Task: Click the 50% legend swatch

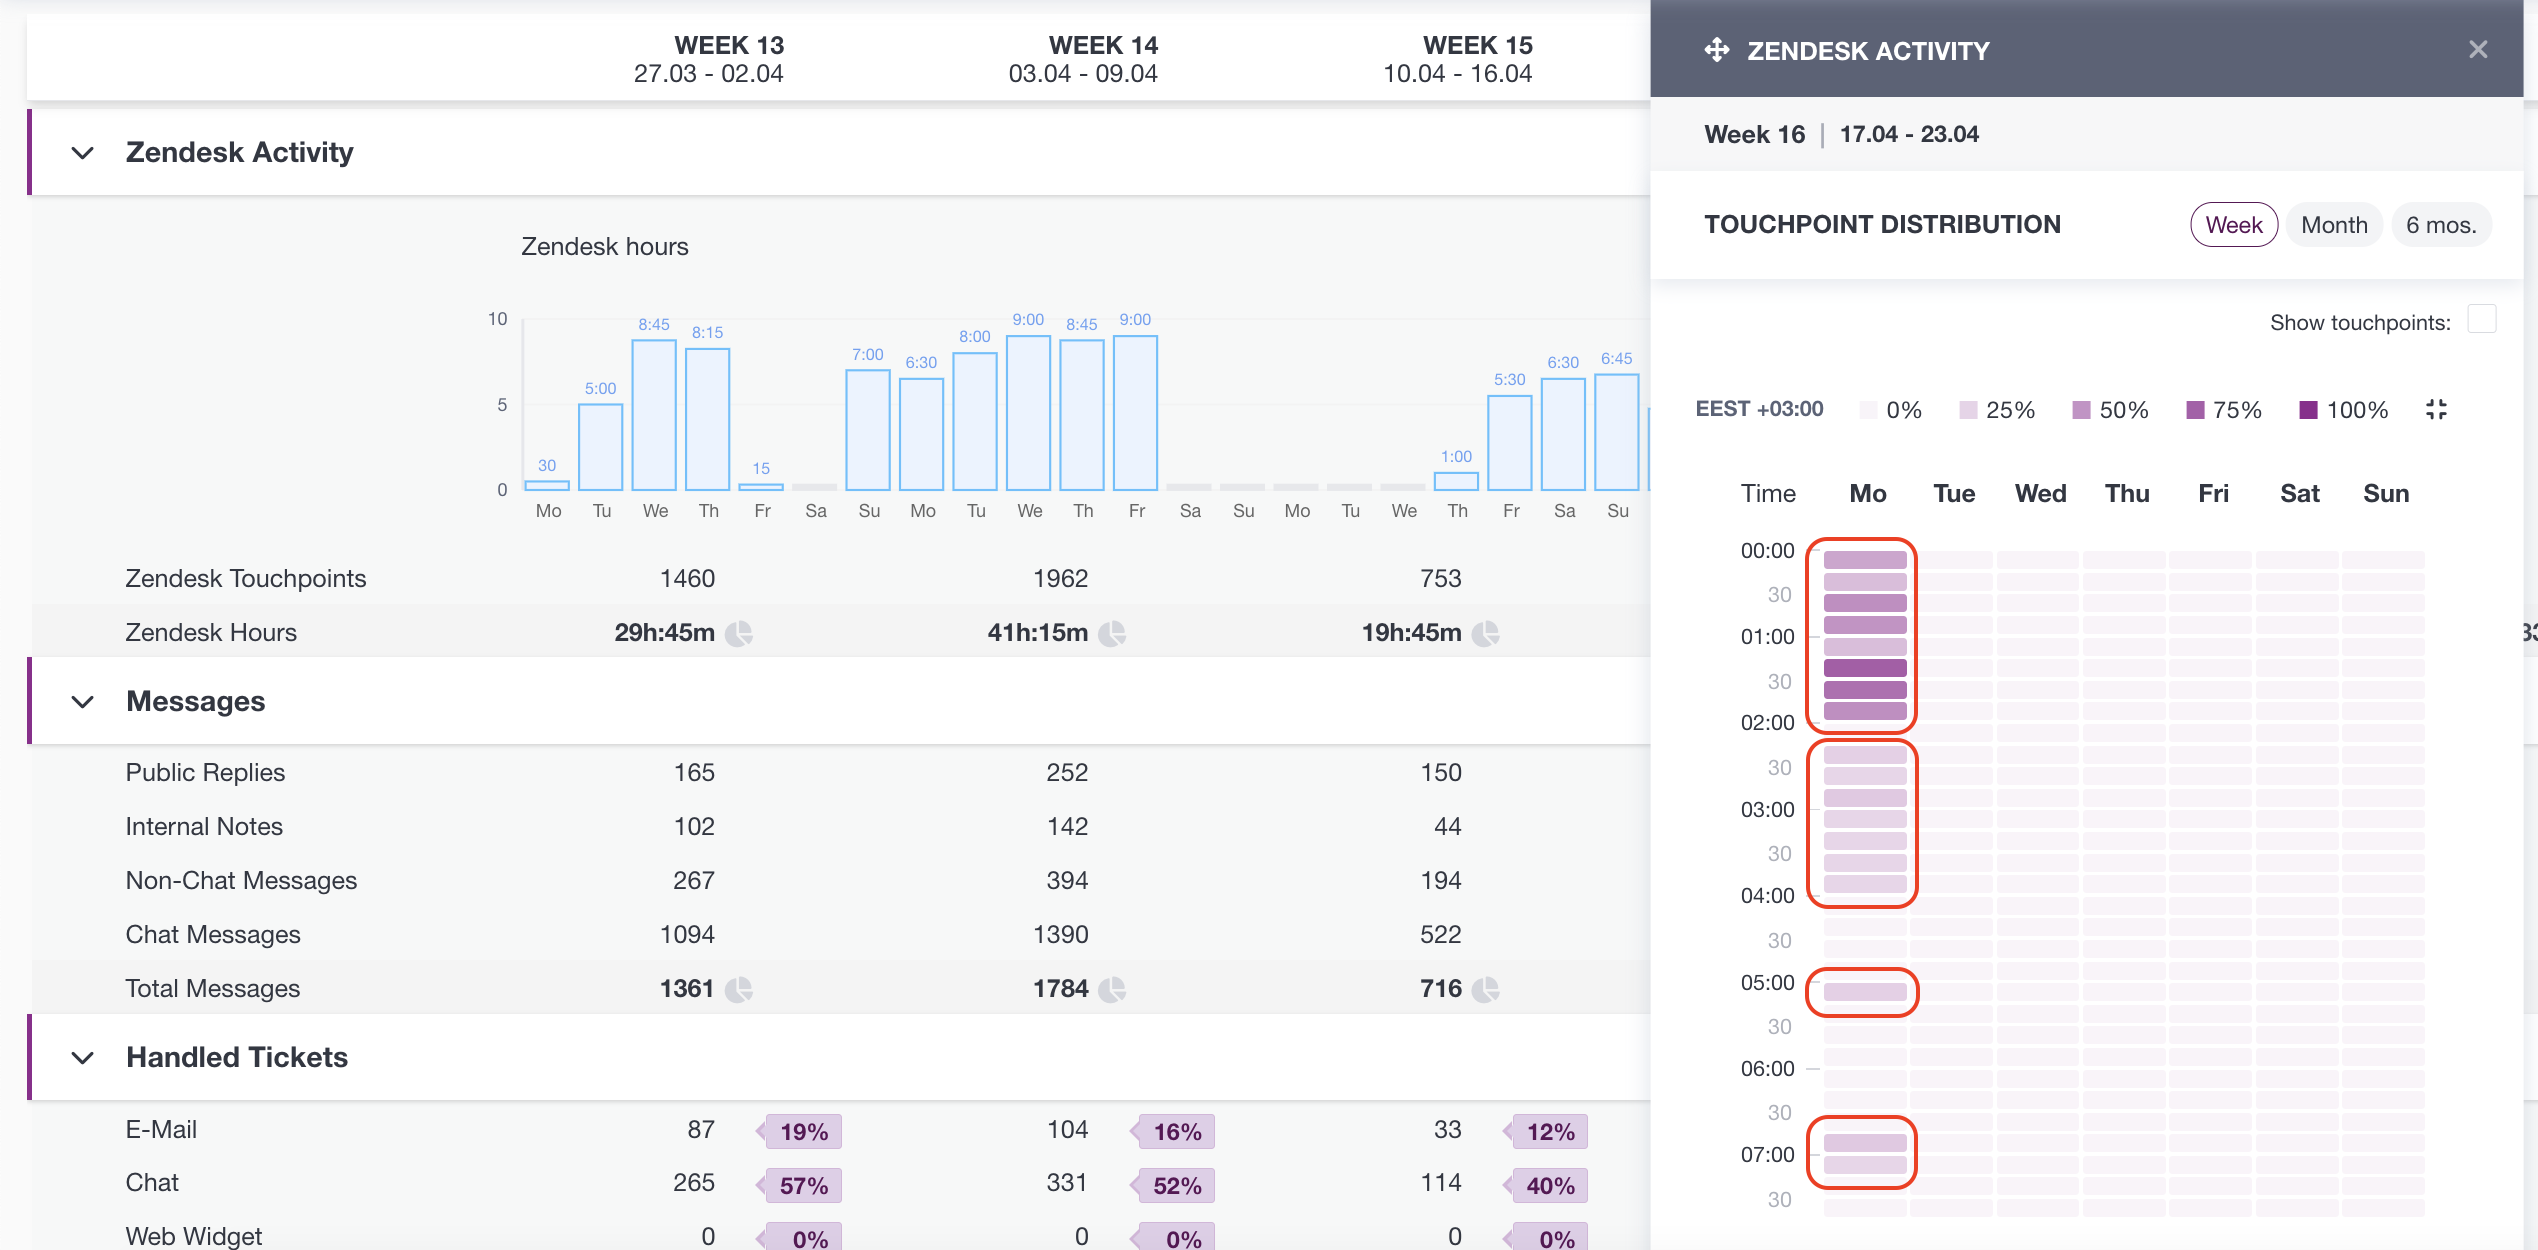Action: (x=2081, y=410)
